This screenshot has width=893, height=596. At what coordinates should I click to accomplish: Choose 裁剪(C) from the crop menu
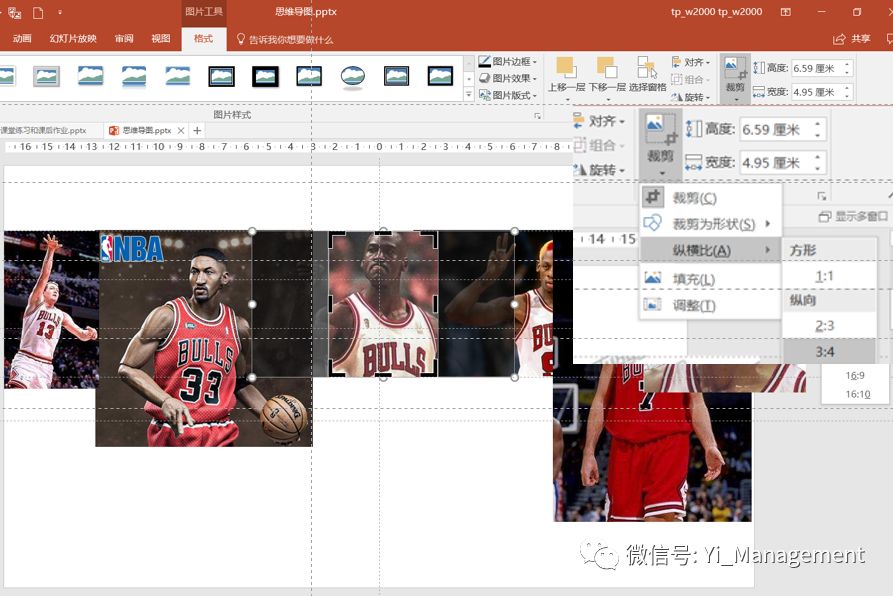[710, 198]
